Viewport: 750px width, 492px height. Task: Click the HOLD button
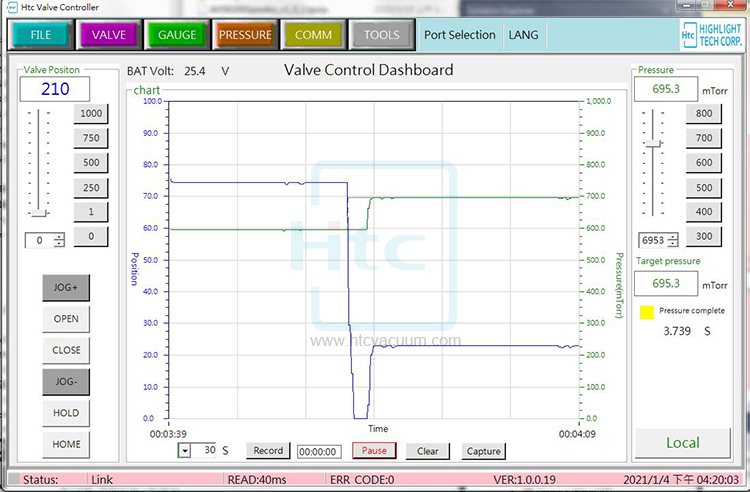pyautogui.click(x=66, y=413)
